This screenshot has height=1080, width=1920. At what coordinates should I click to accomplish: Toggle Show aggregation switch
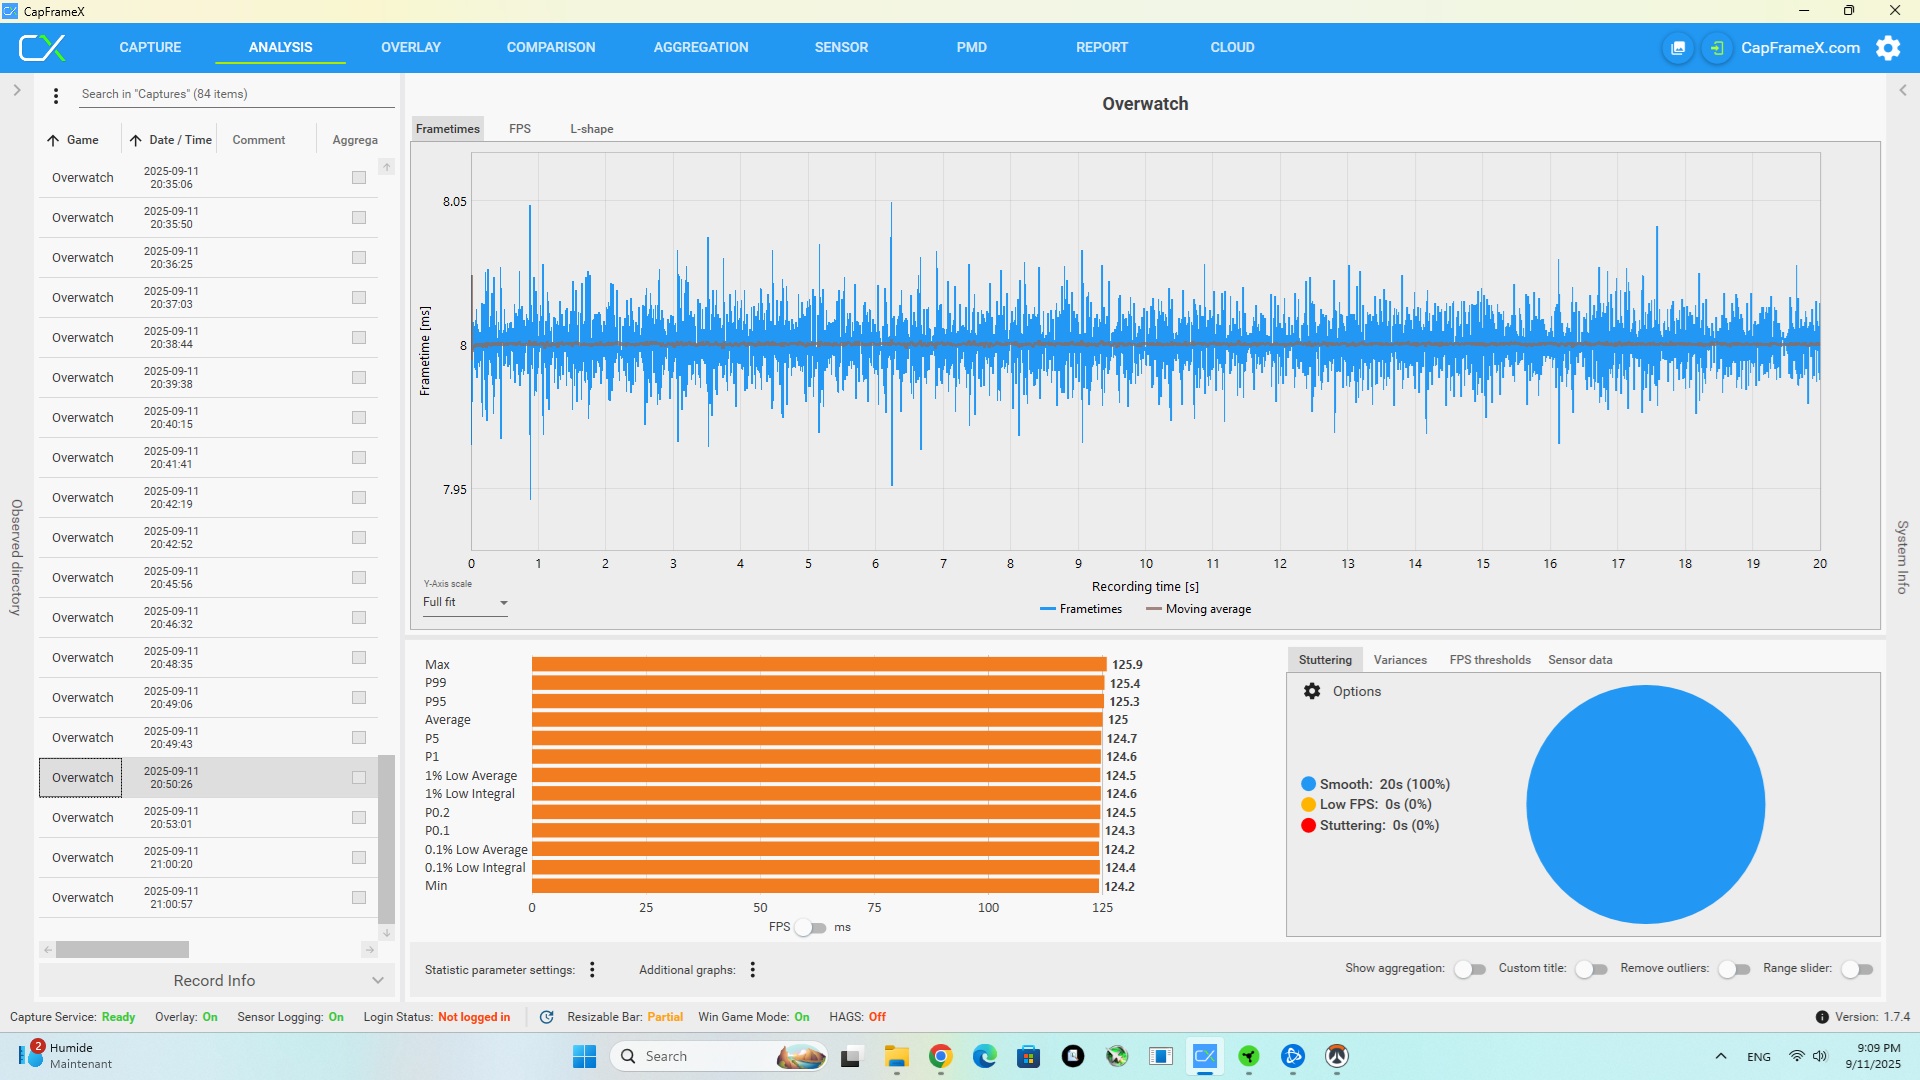coord(1469,969)
